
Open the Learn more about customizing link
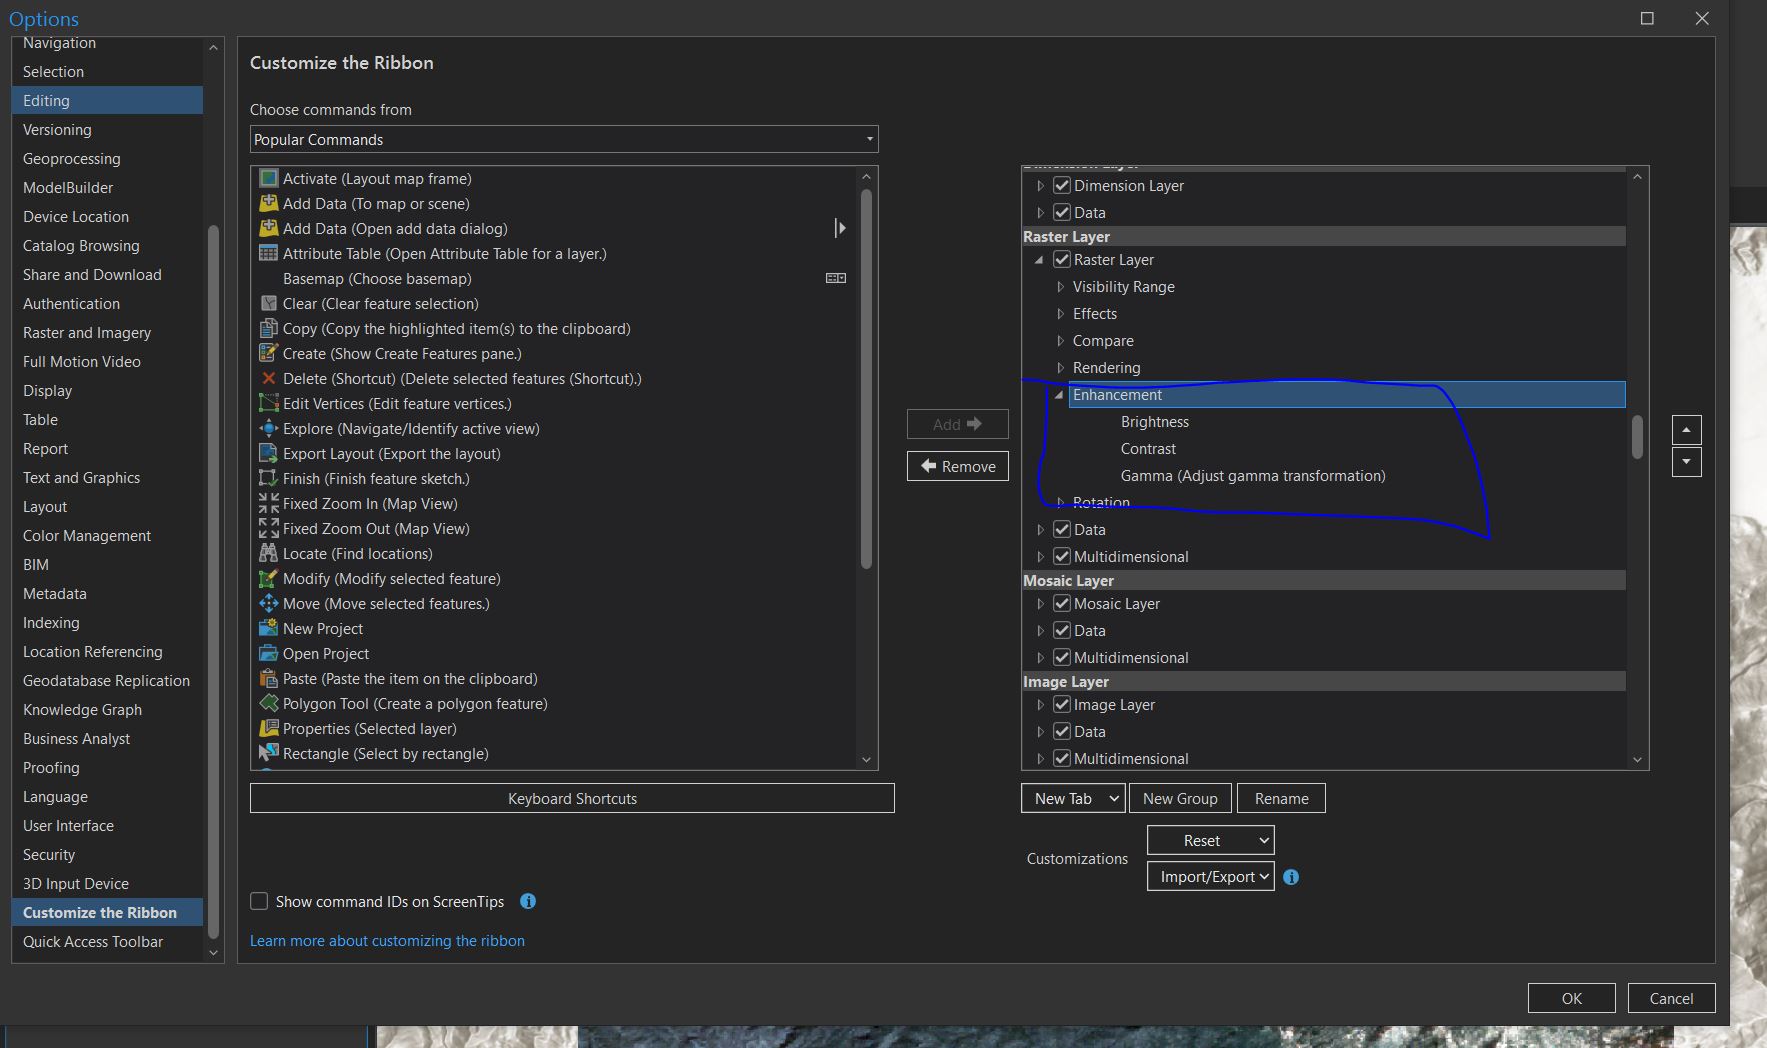(387, 940)
